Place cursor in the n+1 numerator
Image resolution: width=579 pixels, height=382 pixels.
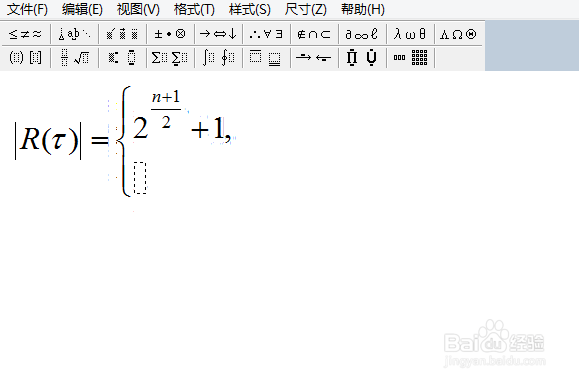coord(166,97)
